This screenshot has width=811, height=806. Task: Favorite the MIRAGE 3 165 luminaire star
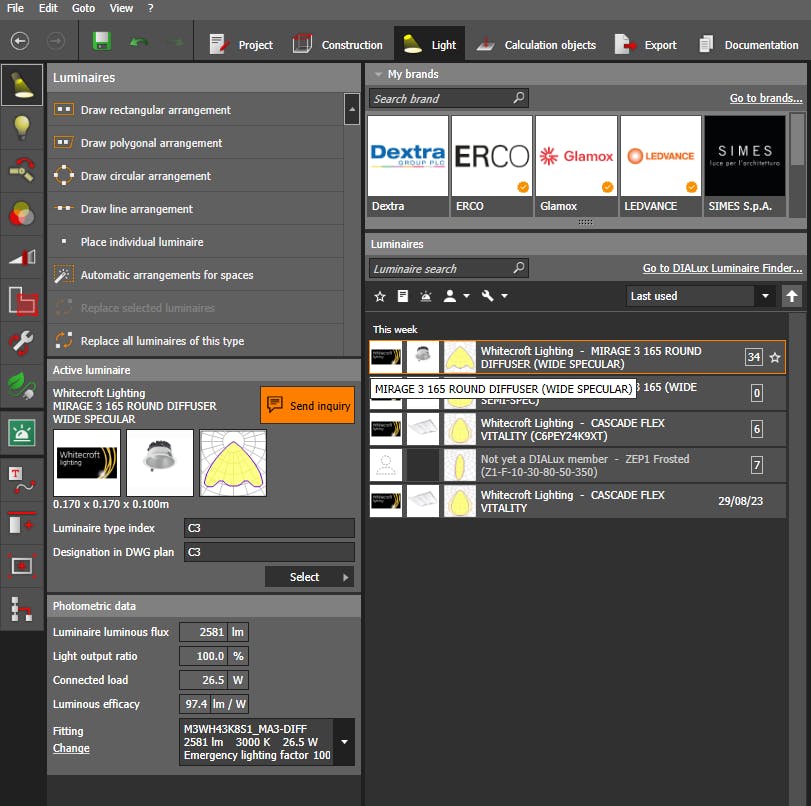click(775, 358)
